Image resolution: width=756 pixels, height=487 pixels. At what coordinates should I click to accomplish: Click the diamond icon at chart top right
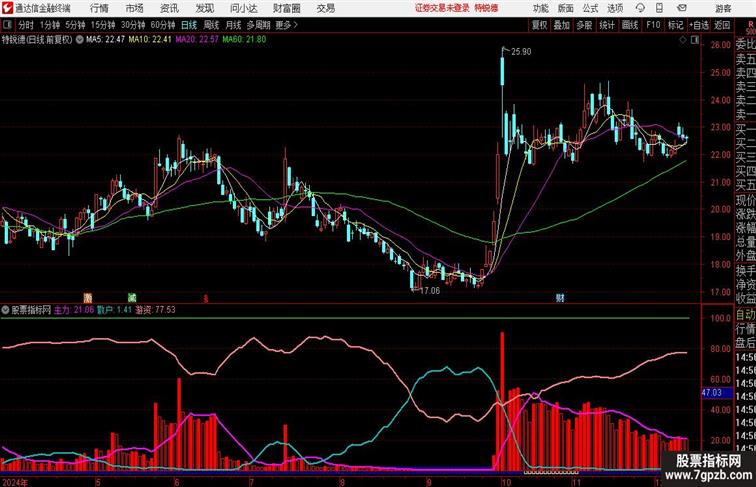tap(683, 40)
